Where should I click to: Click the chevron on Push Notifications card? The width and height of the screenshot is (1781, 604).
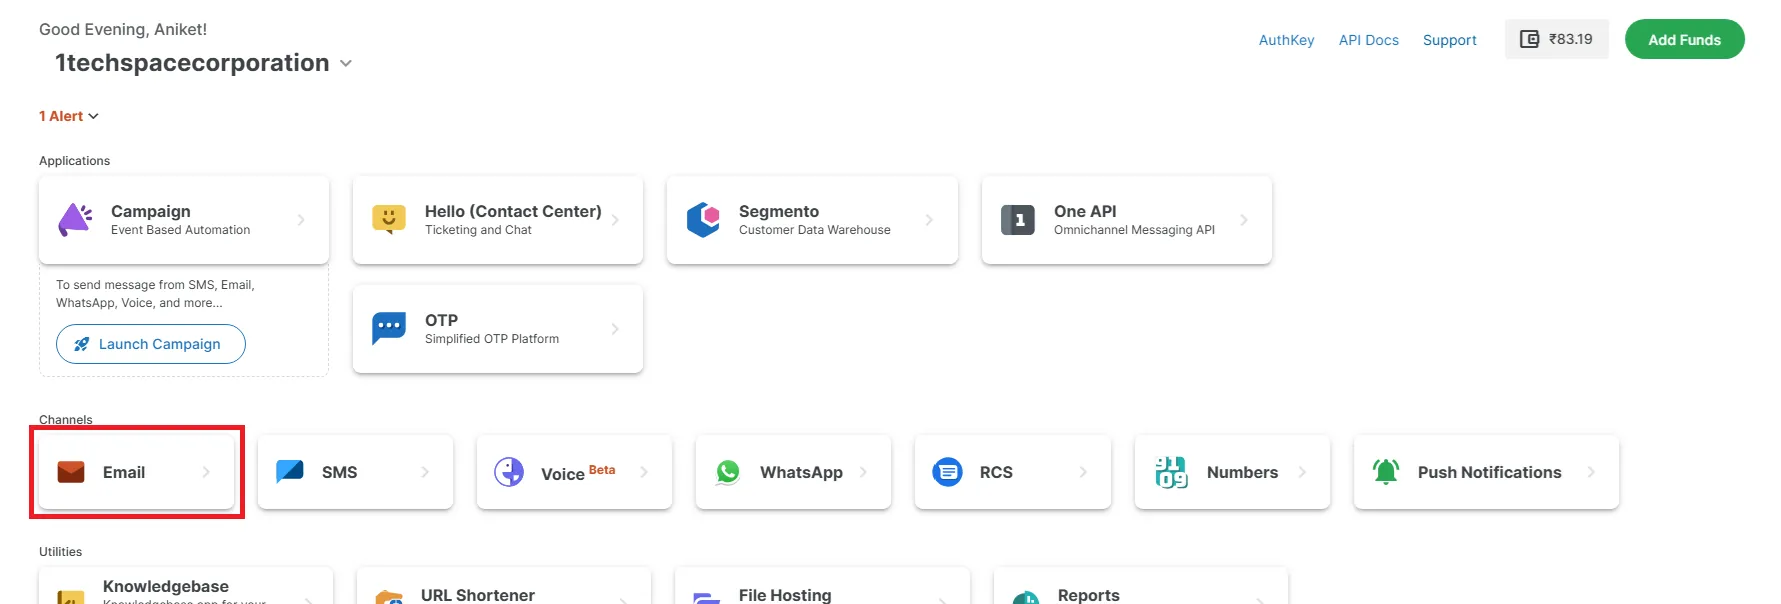click(x=1591, y=472)
